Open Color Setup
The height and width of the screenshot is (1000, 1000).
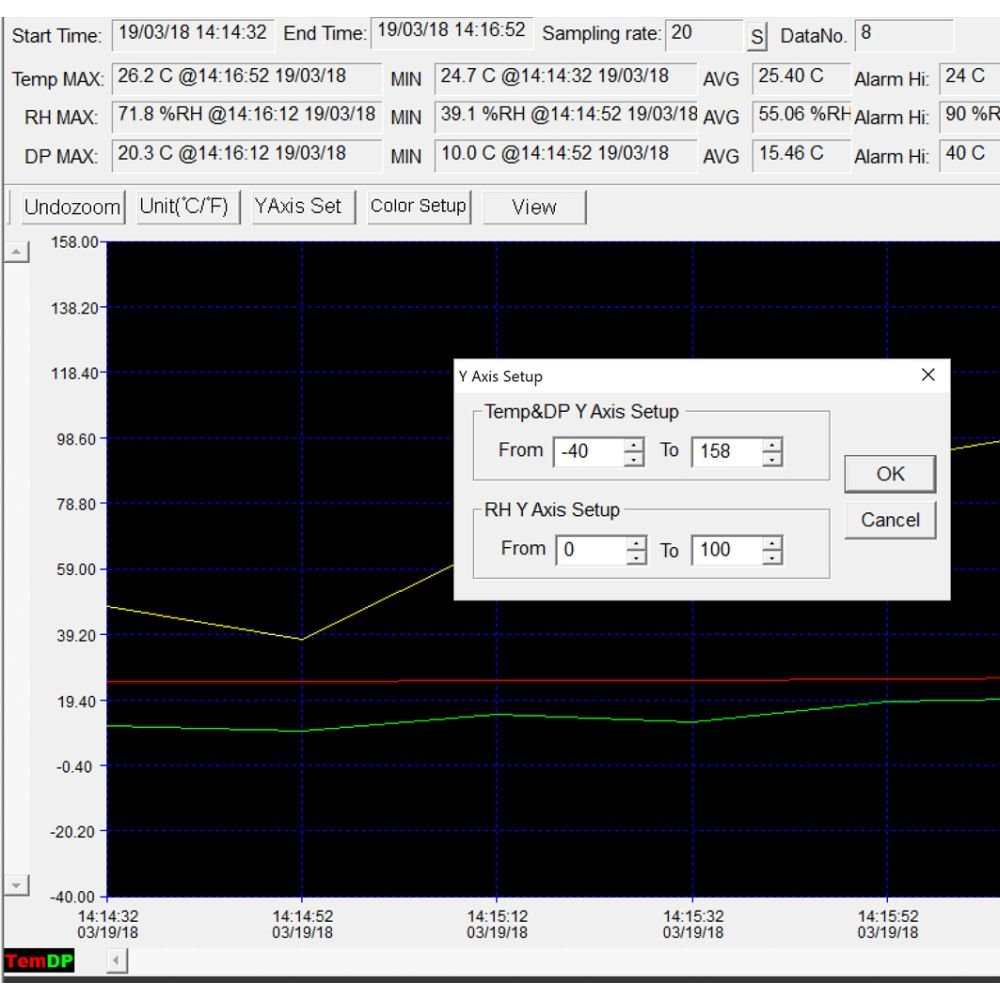pos(418,207)
